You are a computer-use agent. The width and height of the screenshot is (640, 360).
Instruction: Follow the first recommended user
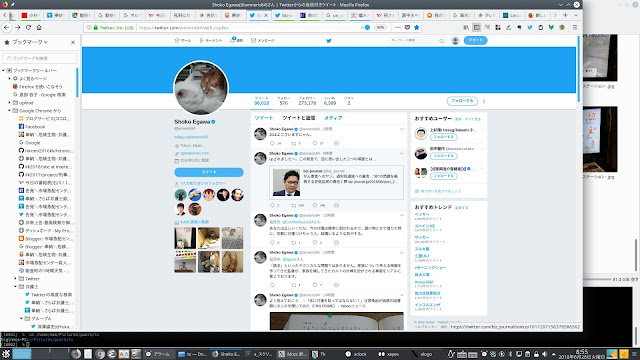click(443, 137)
